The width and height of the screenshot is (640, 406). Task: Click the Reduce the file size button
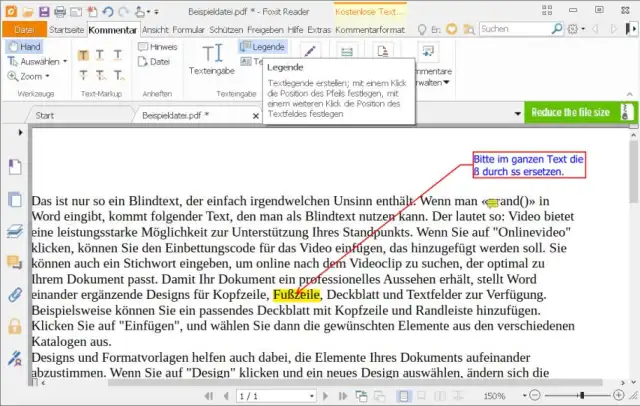tap(570, 113)
